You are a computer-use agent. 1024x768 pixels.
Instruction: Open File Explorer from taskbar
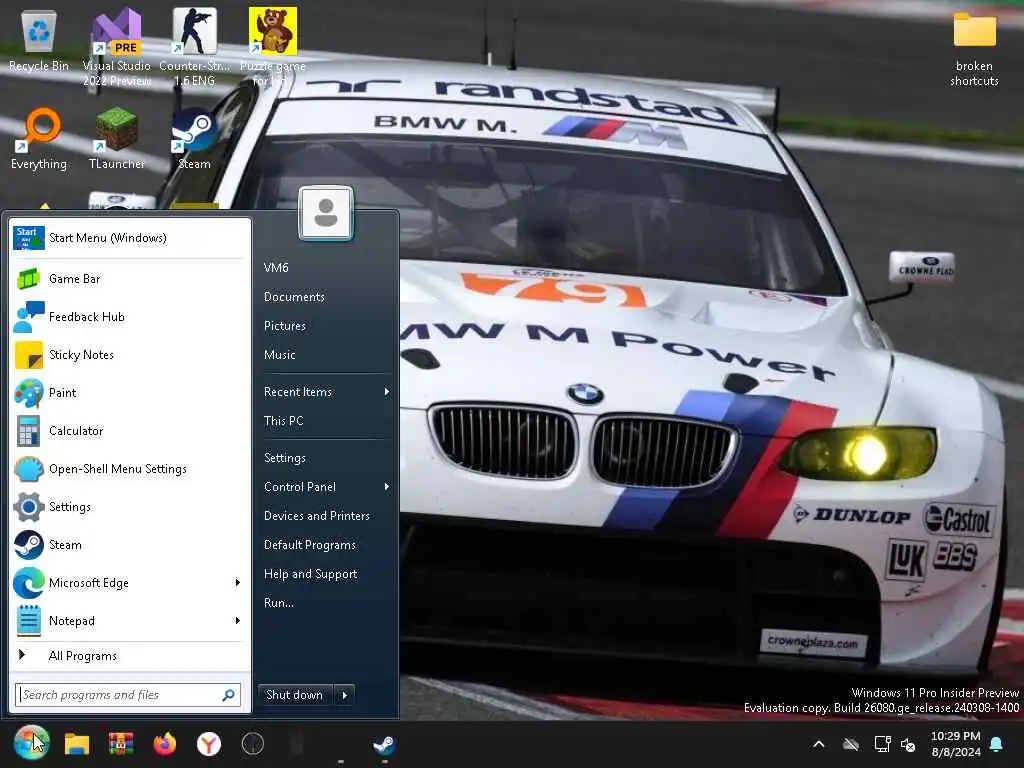[76, 744]
